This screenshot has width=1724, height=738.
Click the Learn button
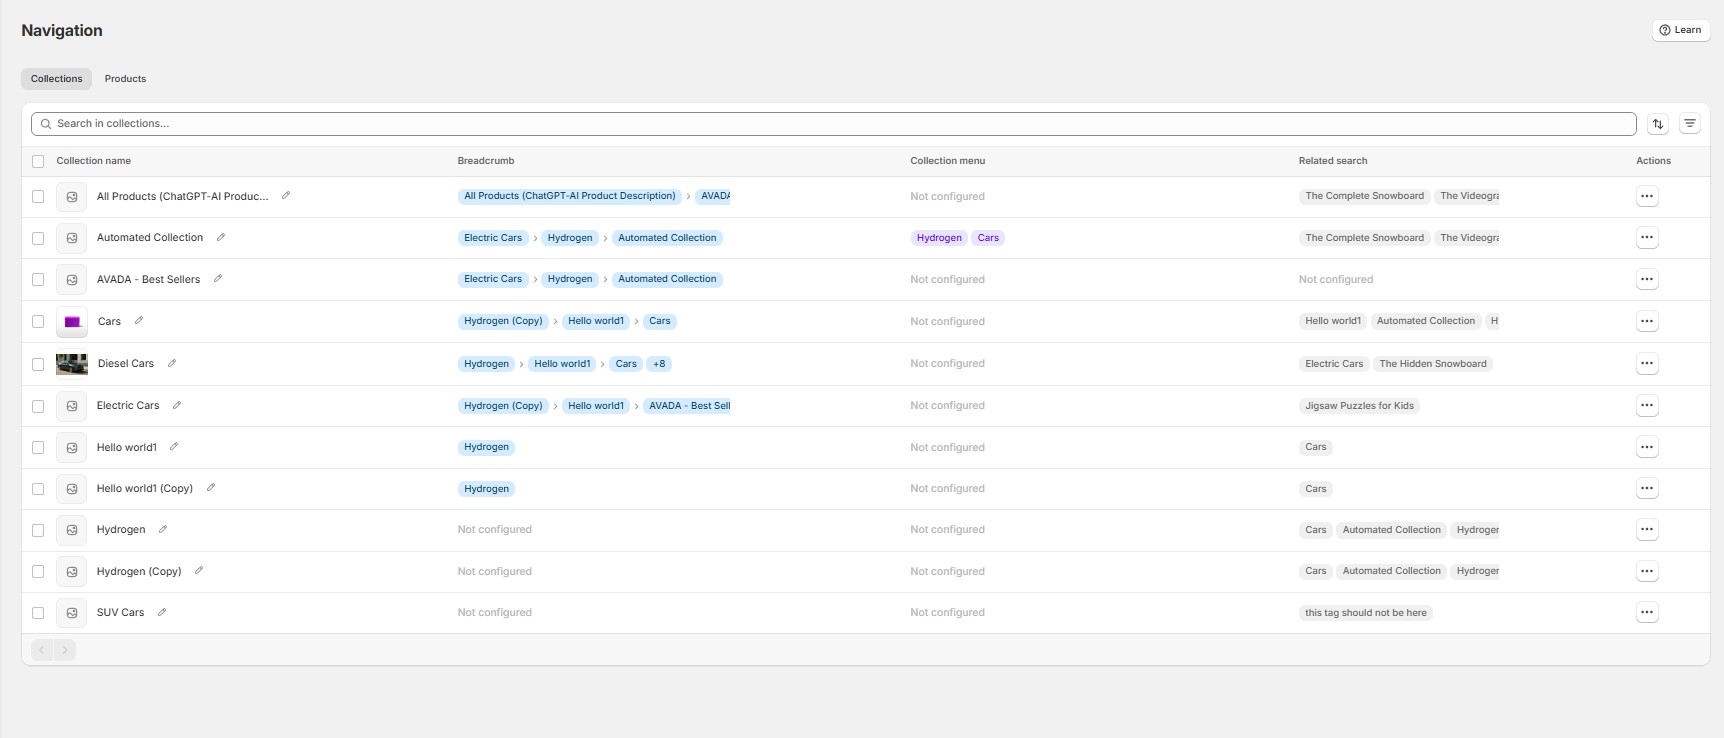[1681, 30]
